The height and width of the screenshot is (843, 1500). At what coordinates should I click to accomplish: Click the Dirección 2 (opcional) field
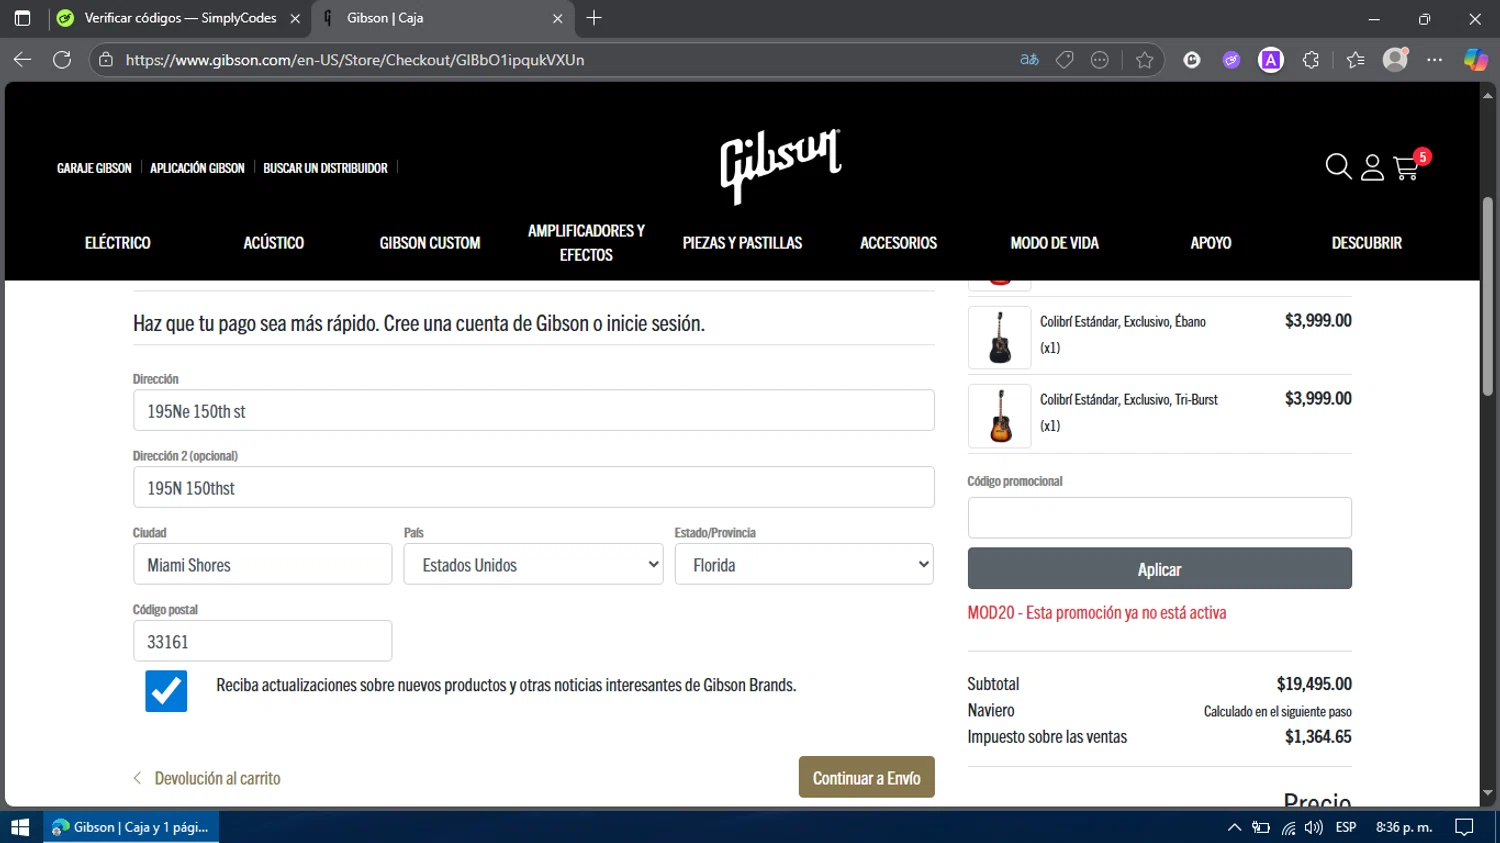point(533,487)
